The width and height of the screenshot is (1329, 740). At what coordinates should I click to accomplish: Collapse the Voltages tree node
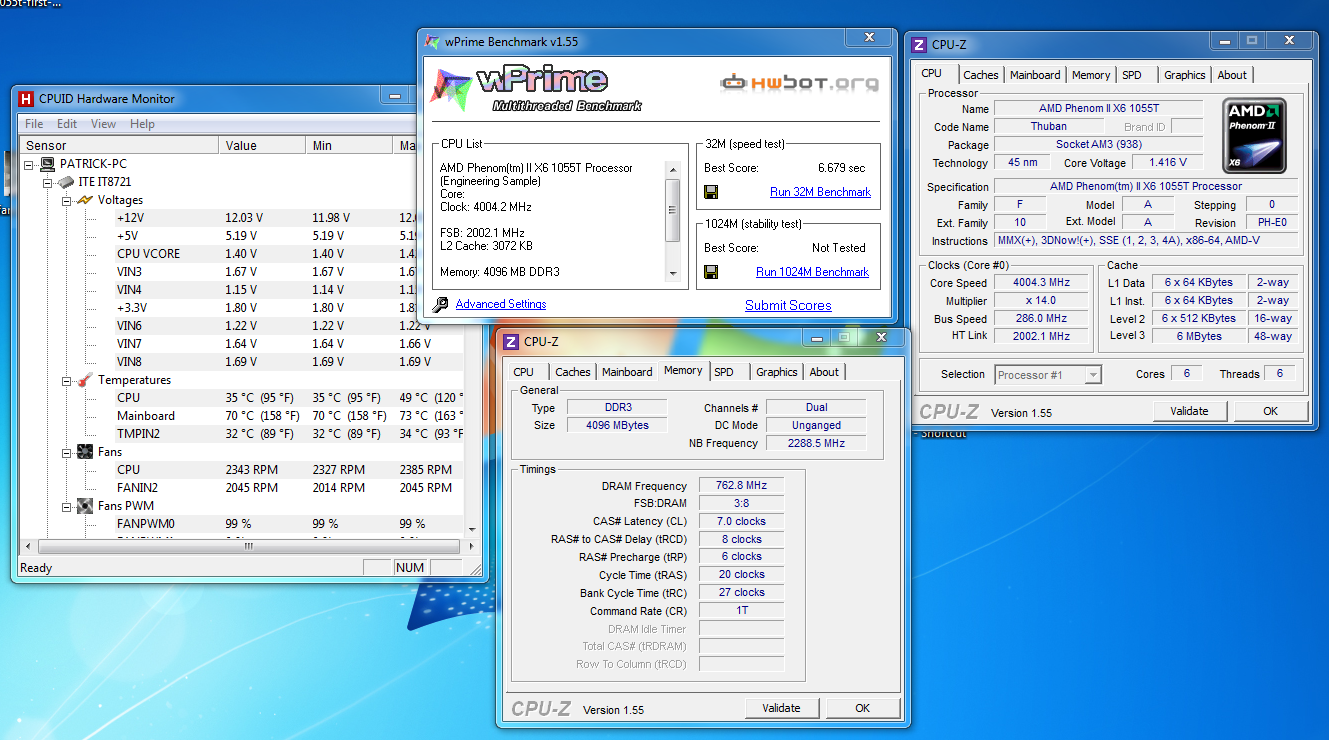(66, 200)
